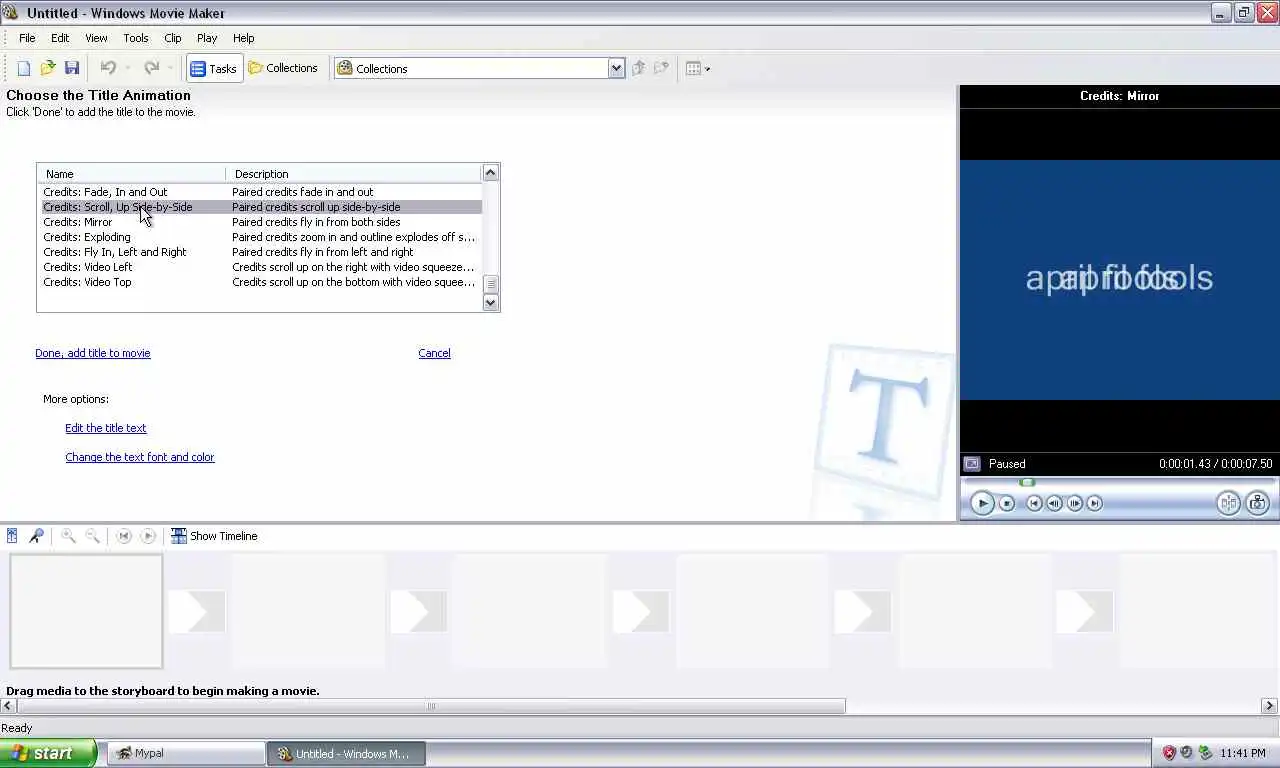Open the View menu
This screenshot has height=768, width=1280.
click(96, 38)
